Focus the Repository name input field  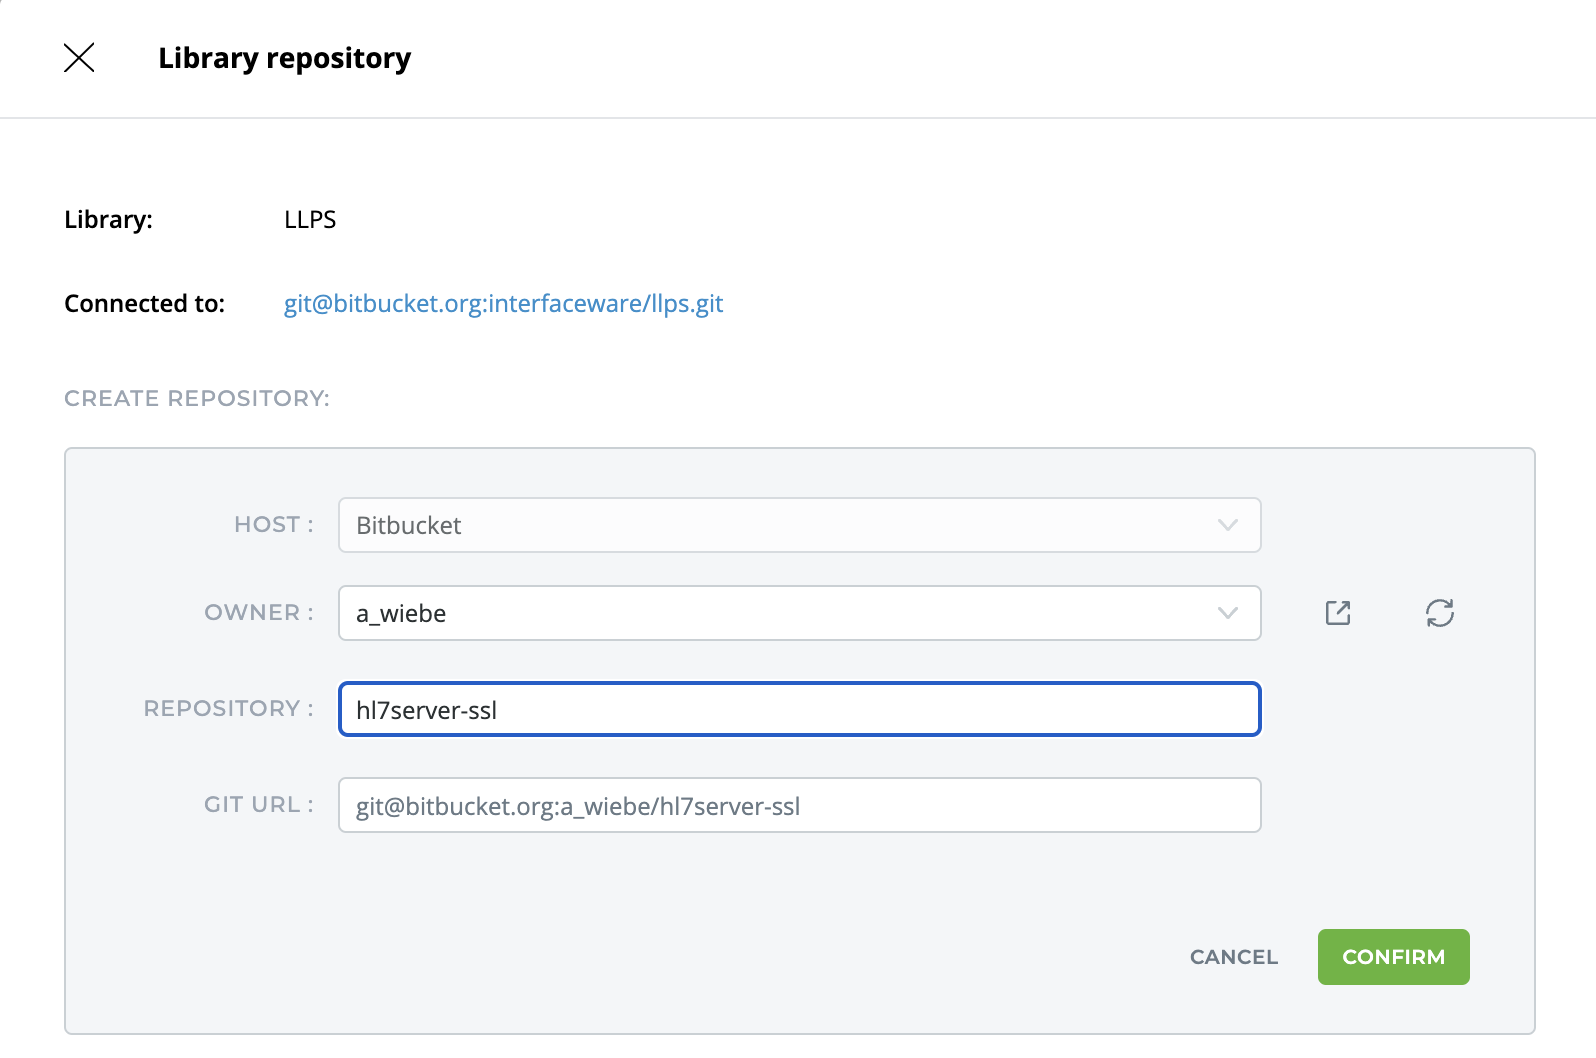[x=798, y=710]
